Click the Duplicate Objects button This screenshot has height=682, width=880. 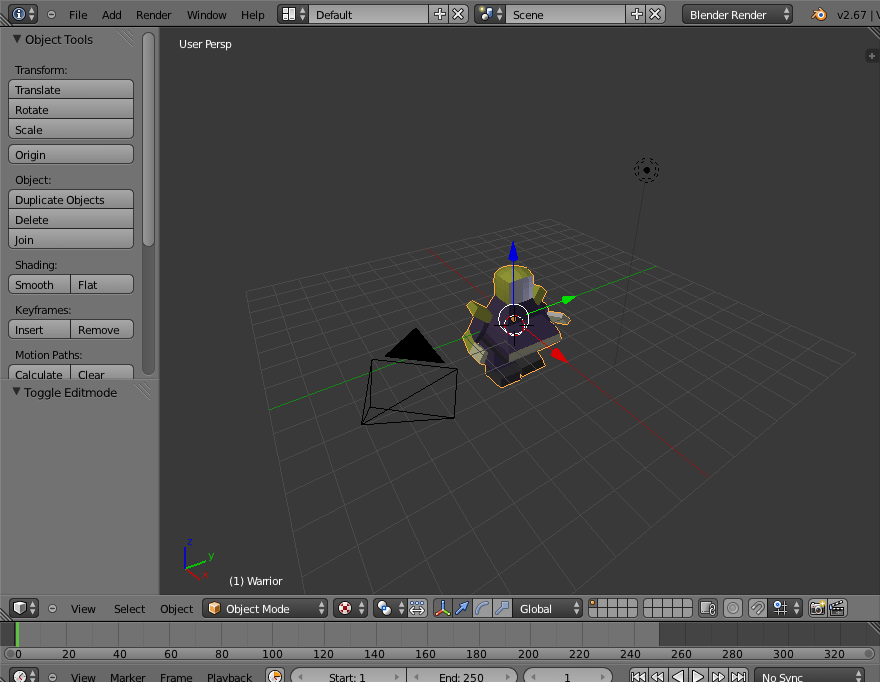(x=70, y=199)
